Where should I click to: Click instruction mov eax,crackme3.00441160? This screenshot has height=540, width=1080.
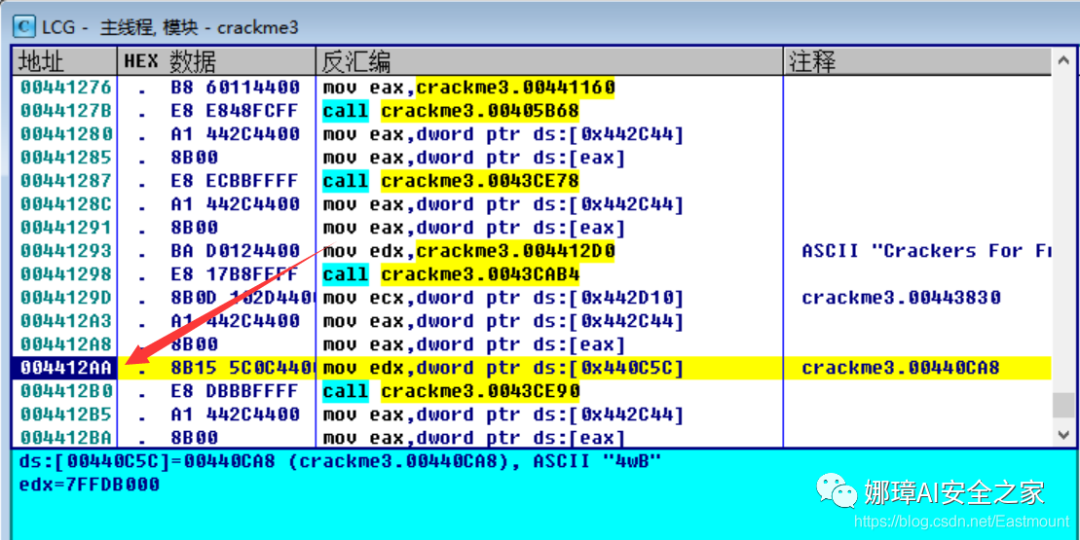[469, 87]
